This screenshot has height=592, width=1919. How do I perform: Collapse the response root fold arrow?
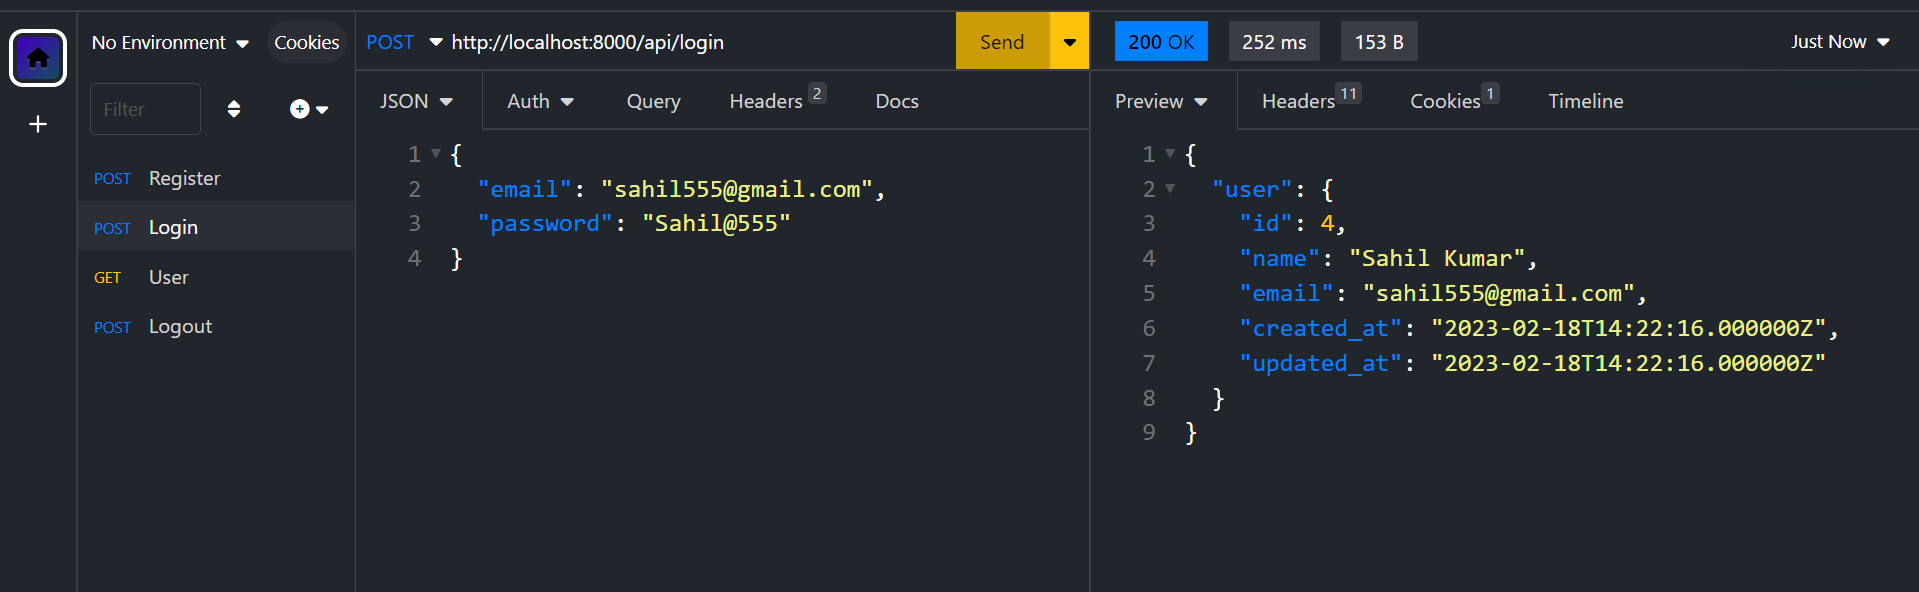[x=1170, y=154]
